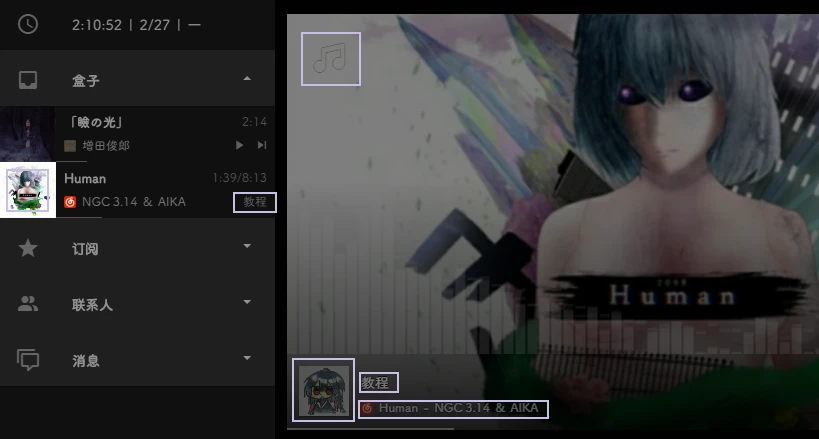Click the chibi avatar thumbnail at artwork bottom
819x439 pixels.
tap(323, 390)
